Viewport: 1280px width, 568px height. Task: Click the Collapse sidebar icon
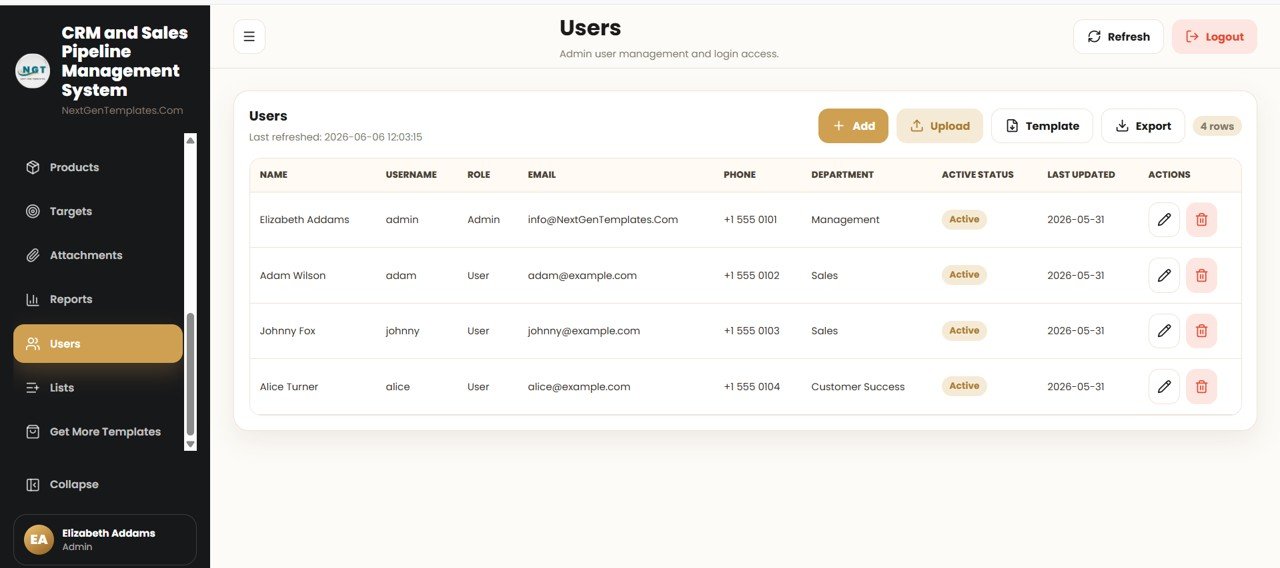[x=33, y=484]
